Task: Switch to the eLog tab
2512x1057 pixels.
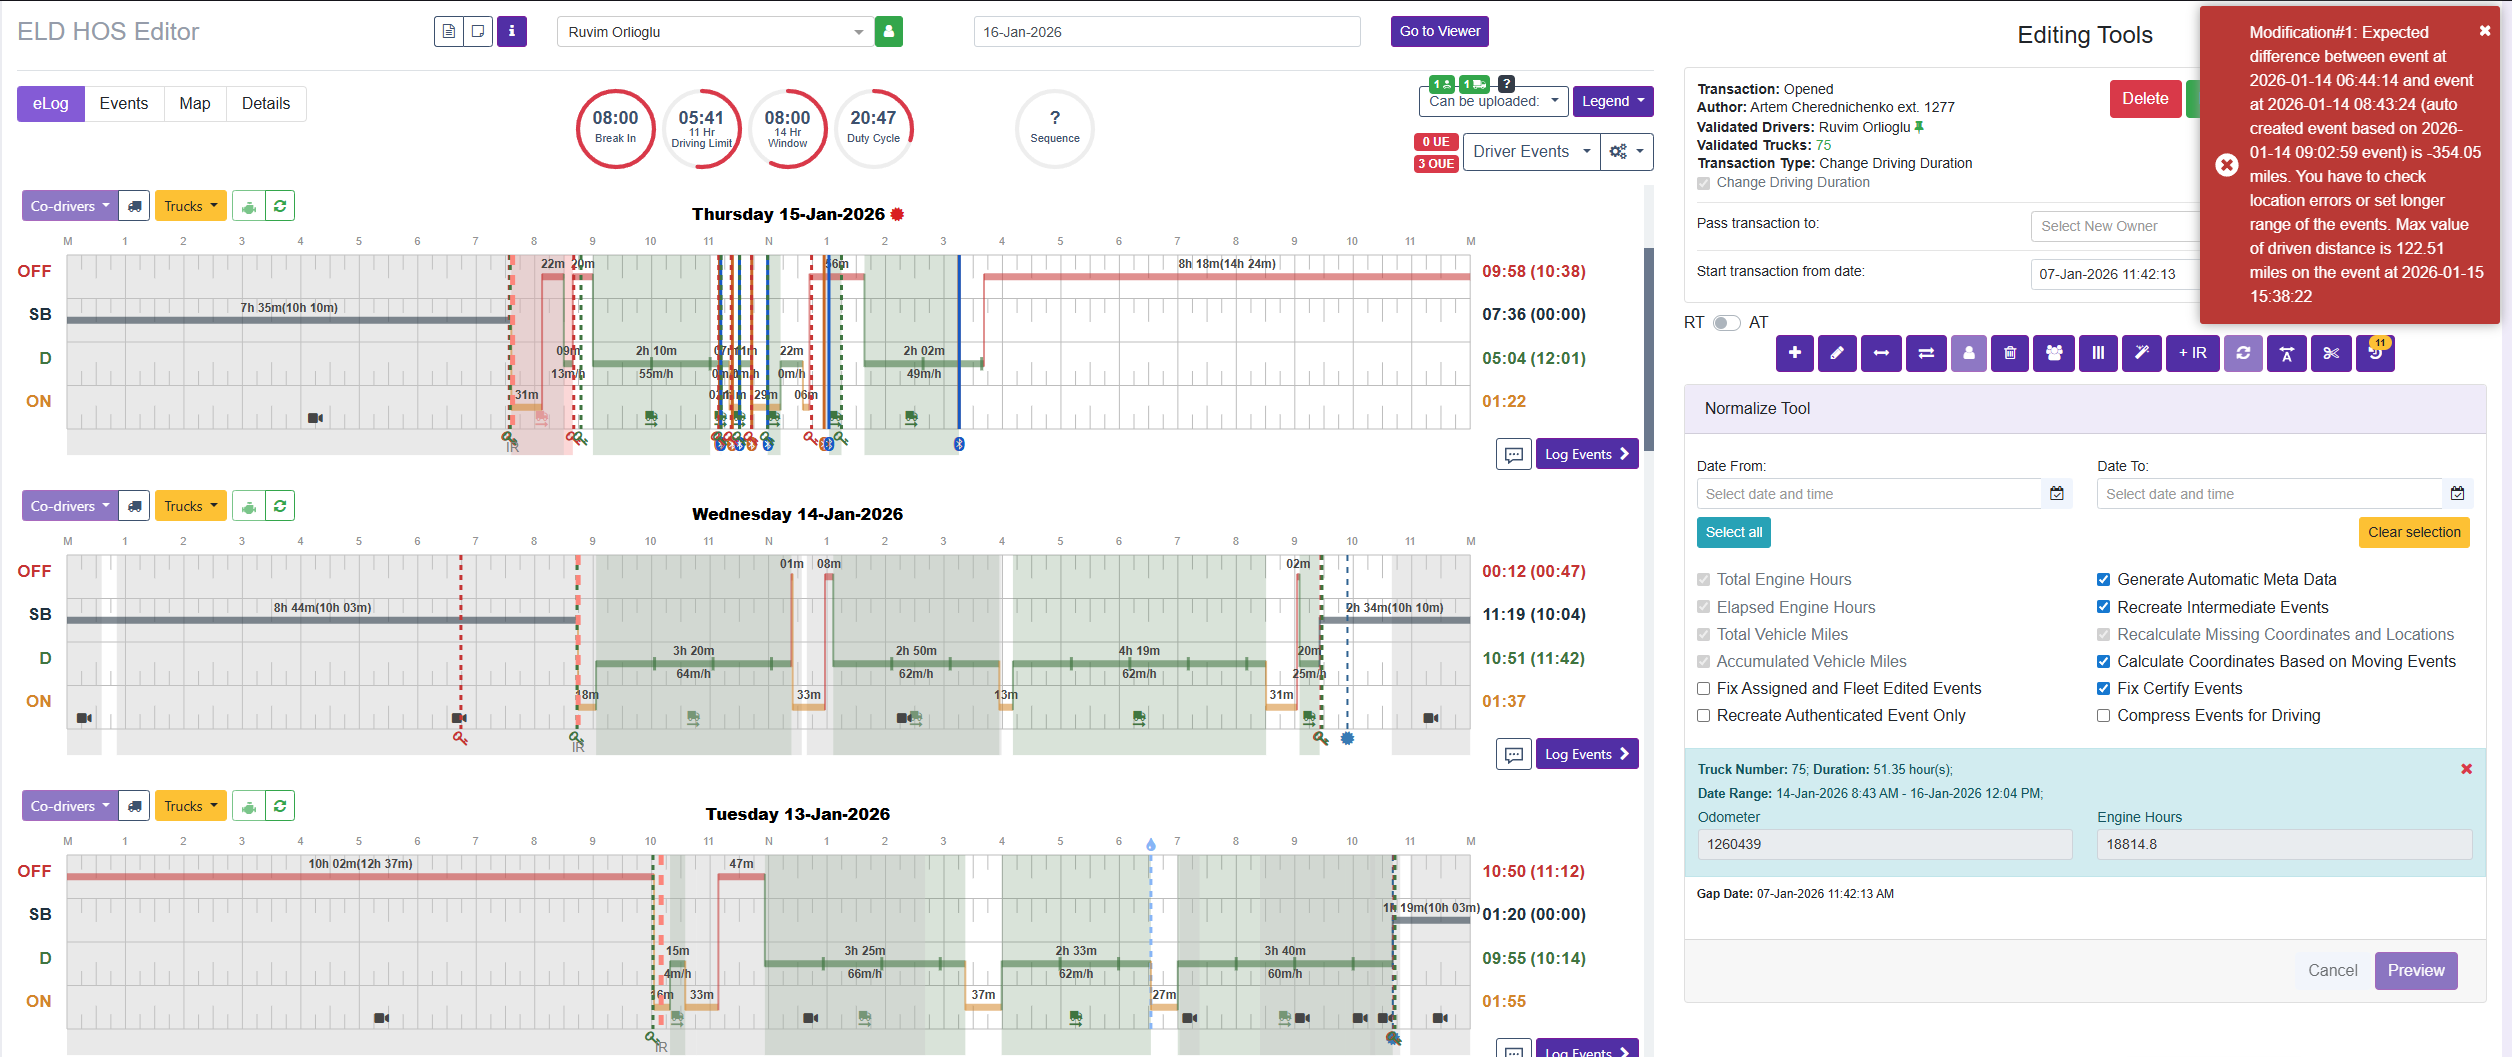Action: tap(51, 104)
